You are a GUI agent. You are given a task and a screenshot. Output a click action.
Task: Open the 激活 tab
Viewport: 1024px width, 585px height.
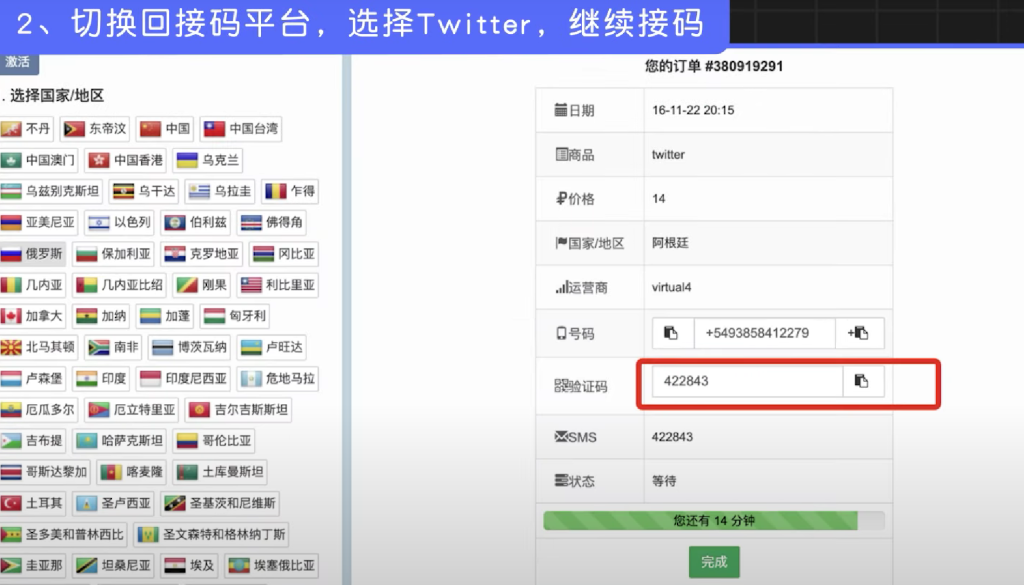[x=18, y=62]
